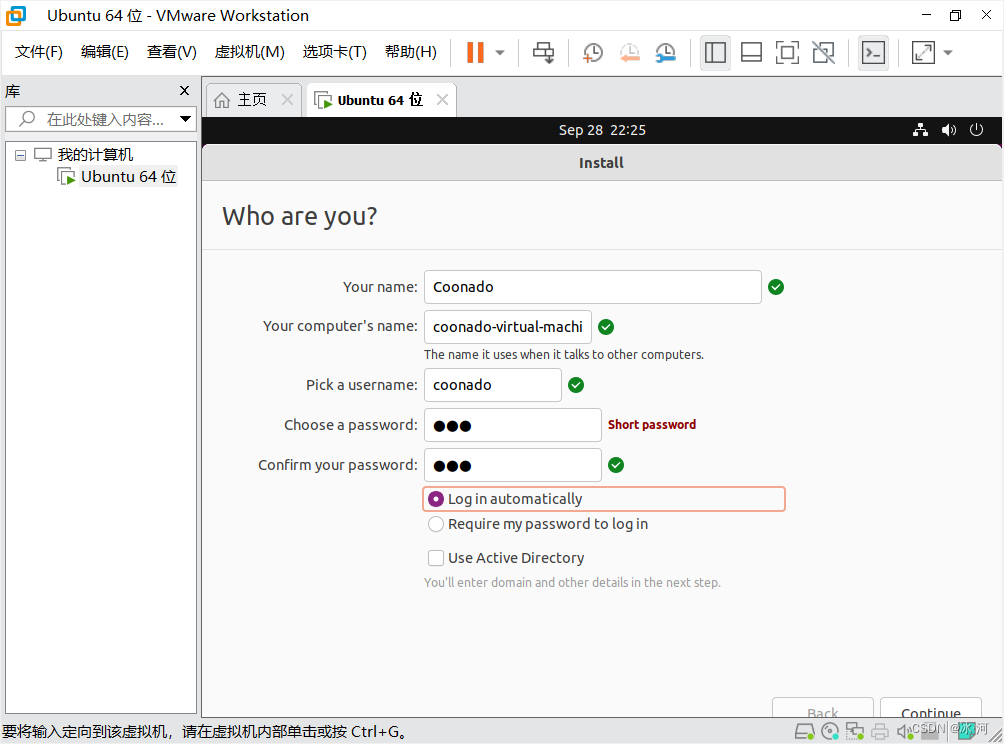Click the Your name input field
1004x744 pixels.
tap(593, 287)
